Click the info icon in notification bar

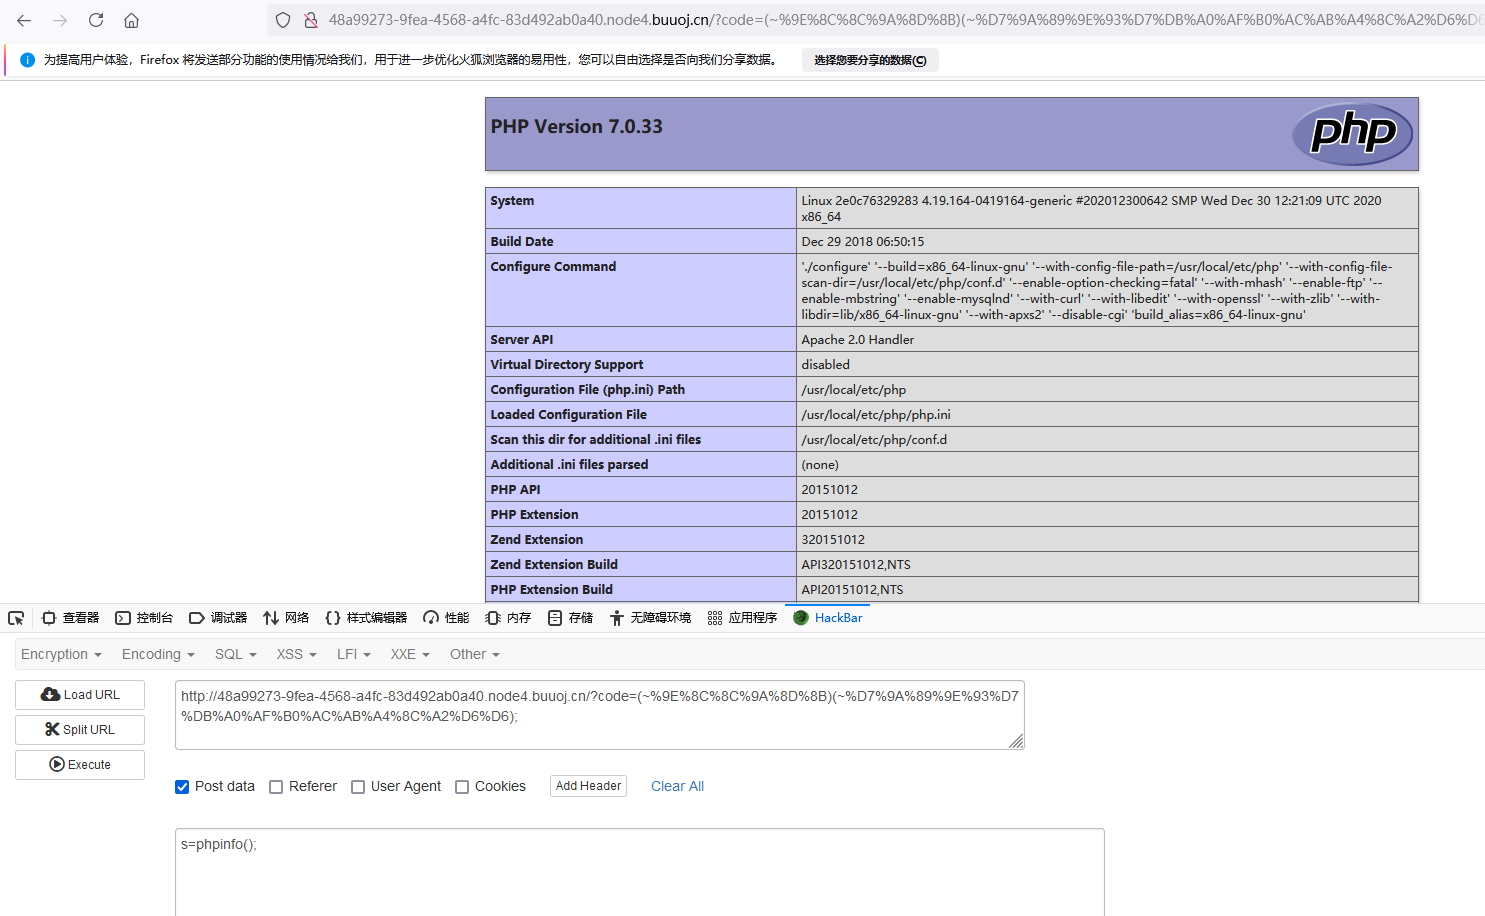coord(27,60)
